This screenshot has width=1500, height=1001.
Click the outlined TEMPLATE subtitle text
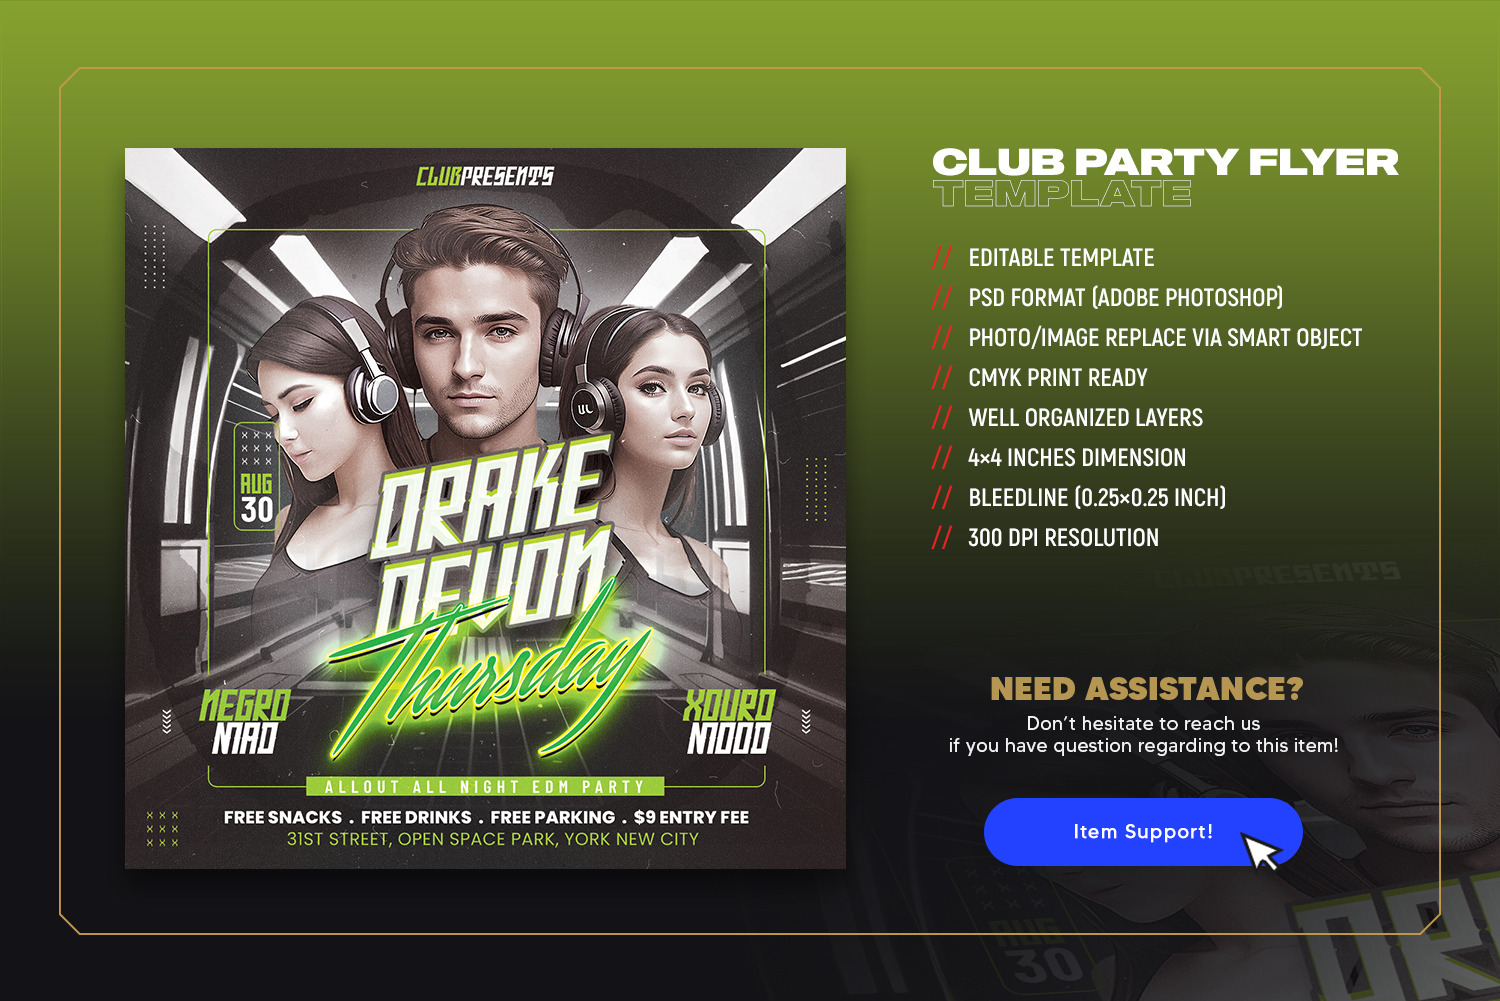[1062, 193]
